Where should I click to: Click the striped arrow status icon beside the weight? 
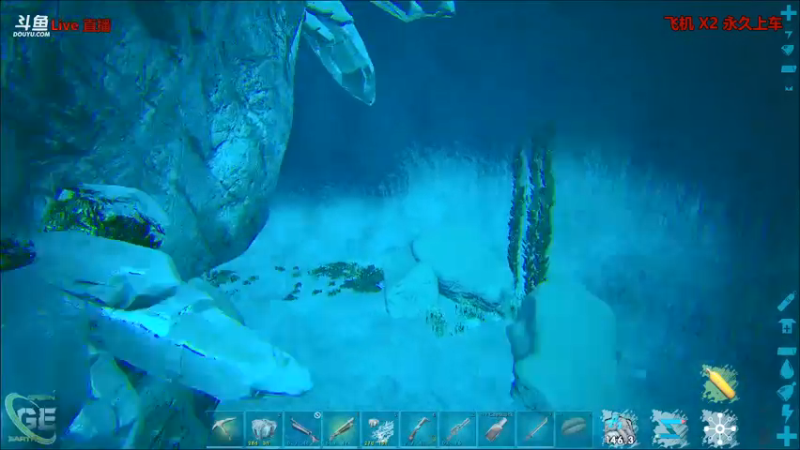click(669, 428)
